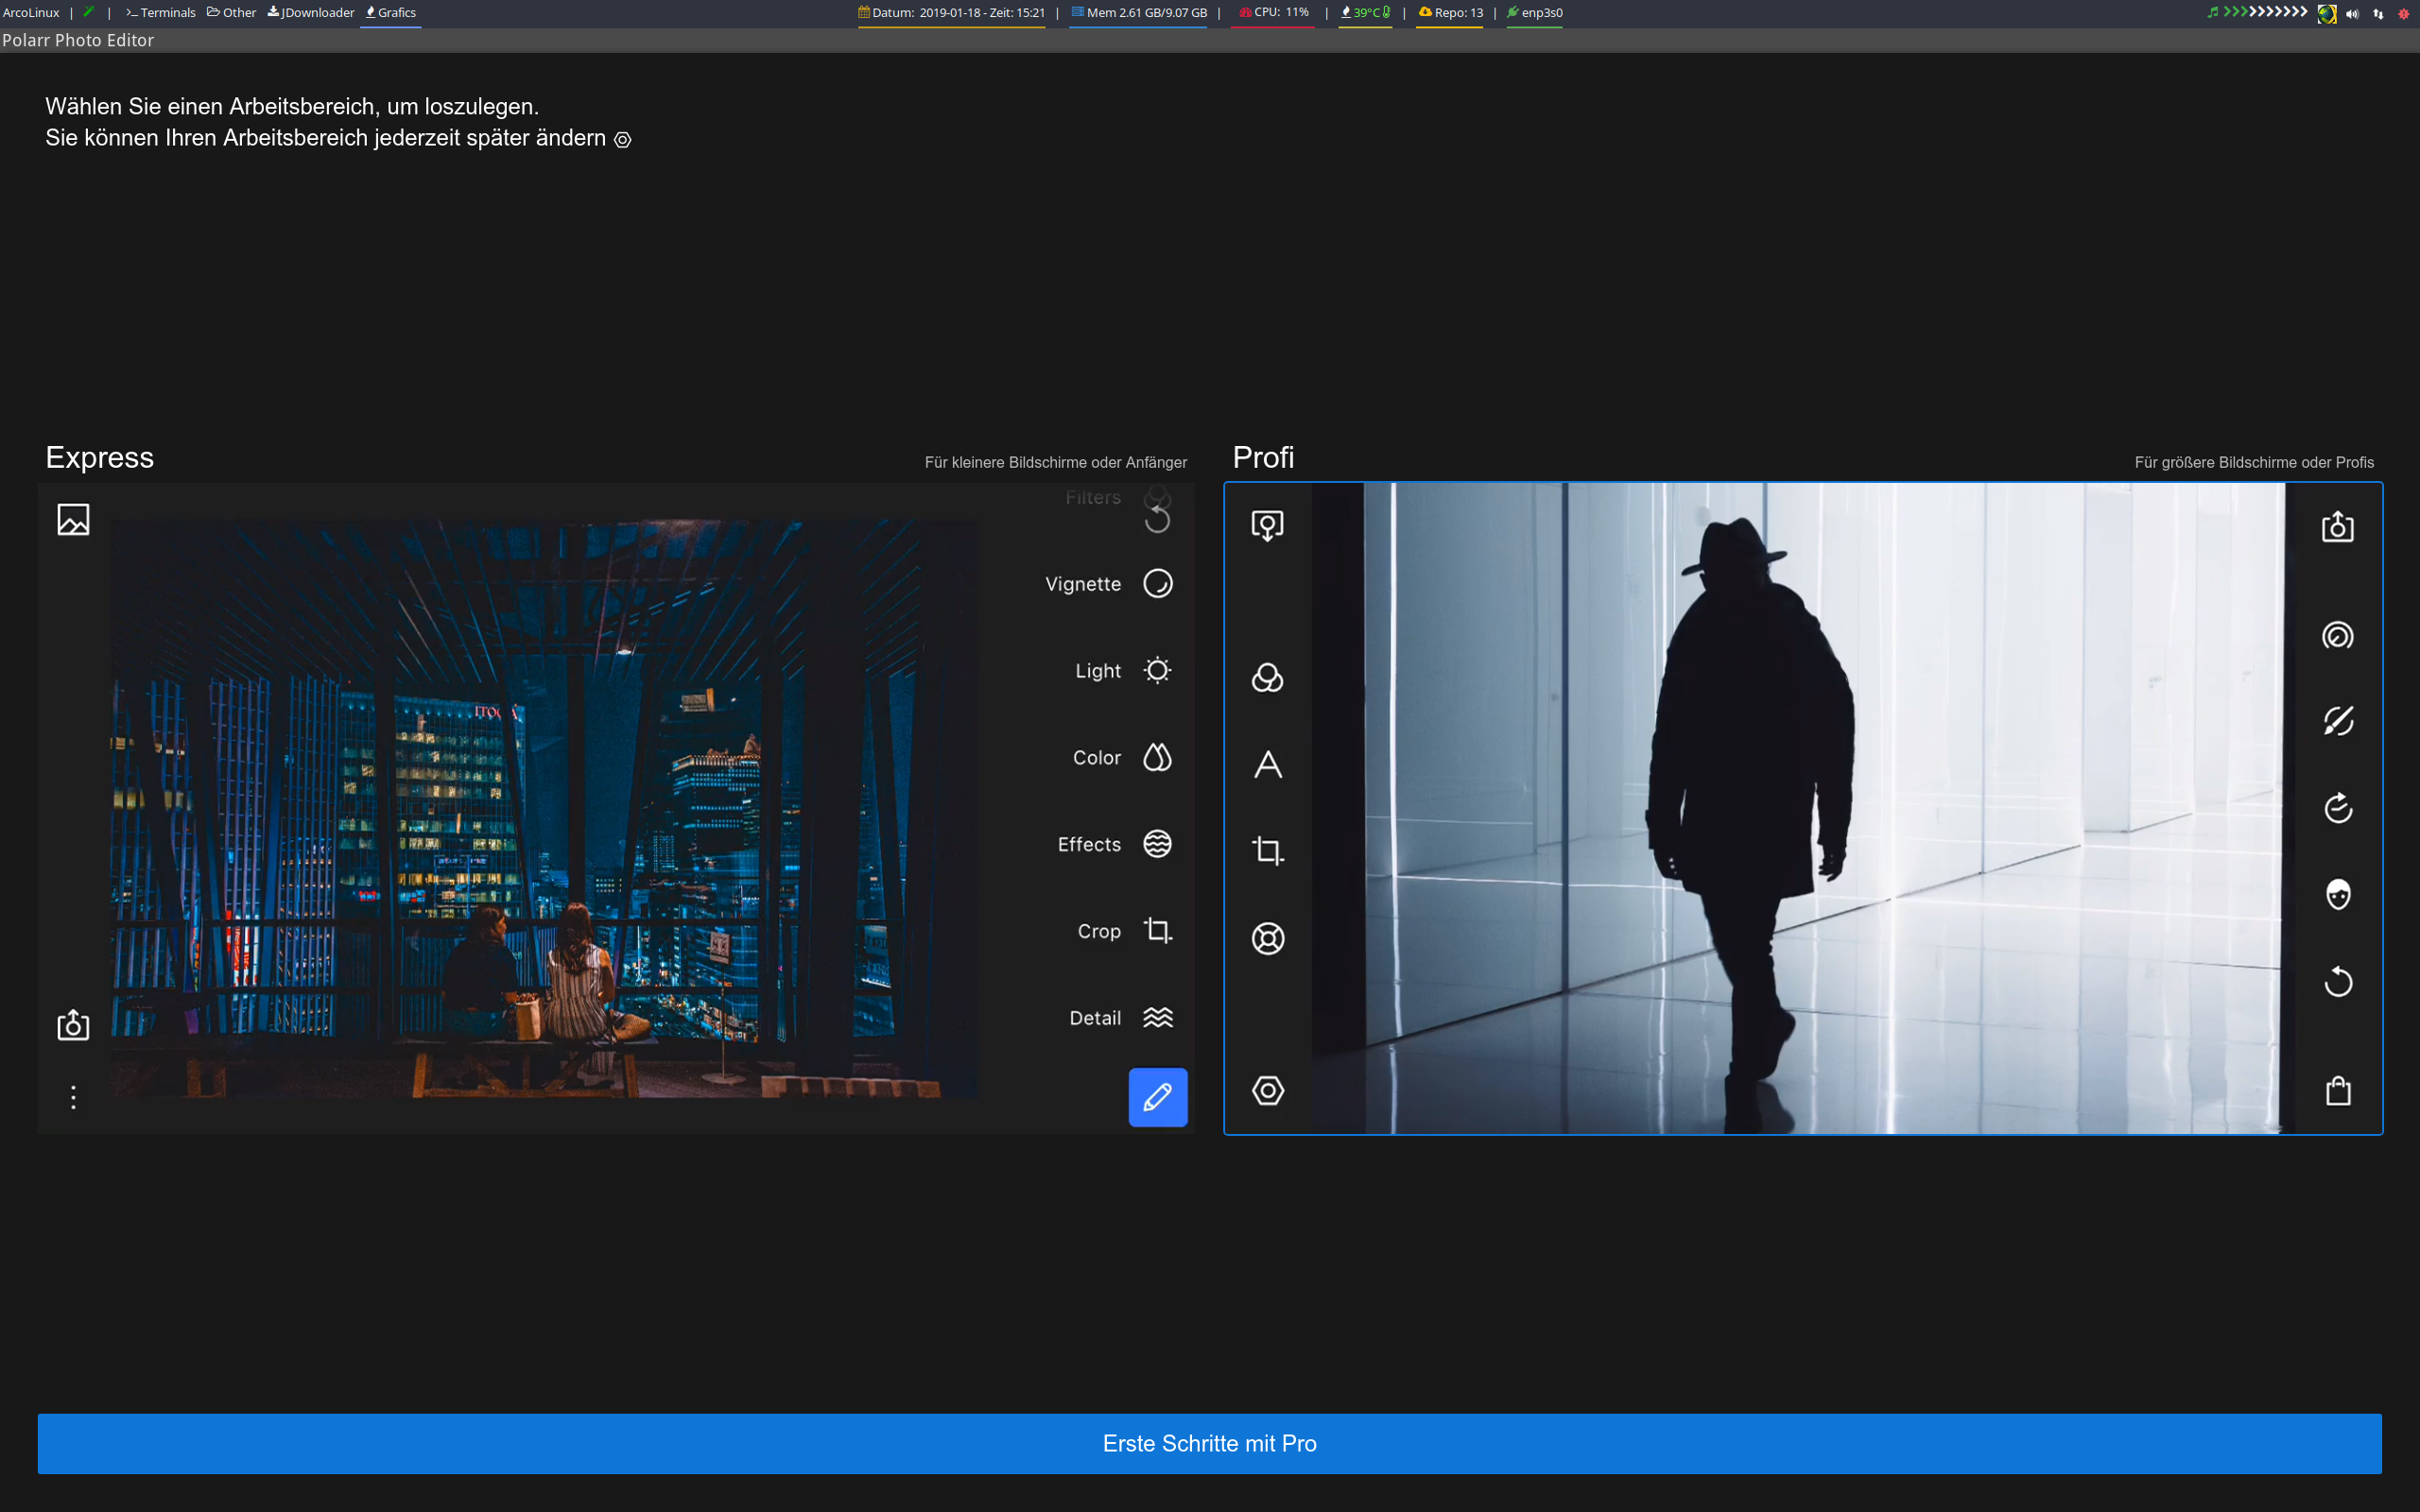Screen dimensions: 2420x1512
Task: Click the face retouch icon in Profi
Action: pos(2337,894)
